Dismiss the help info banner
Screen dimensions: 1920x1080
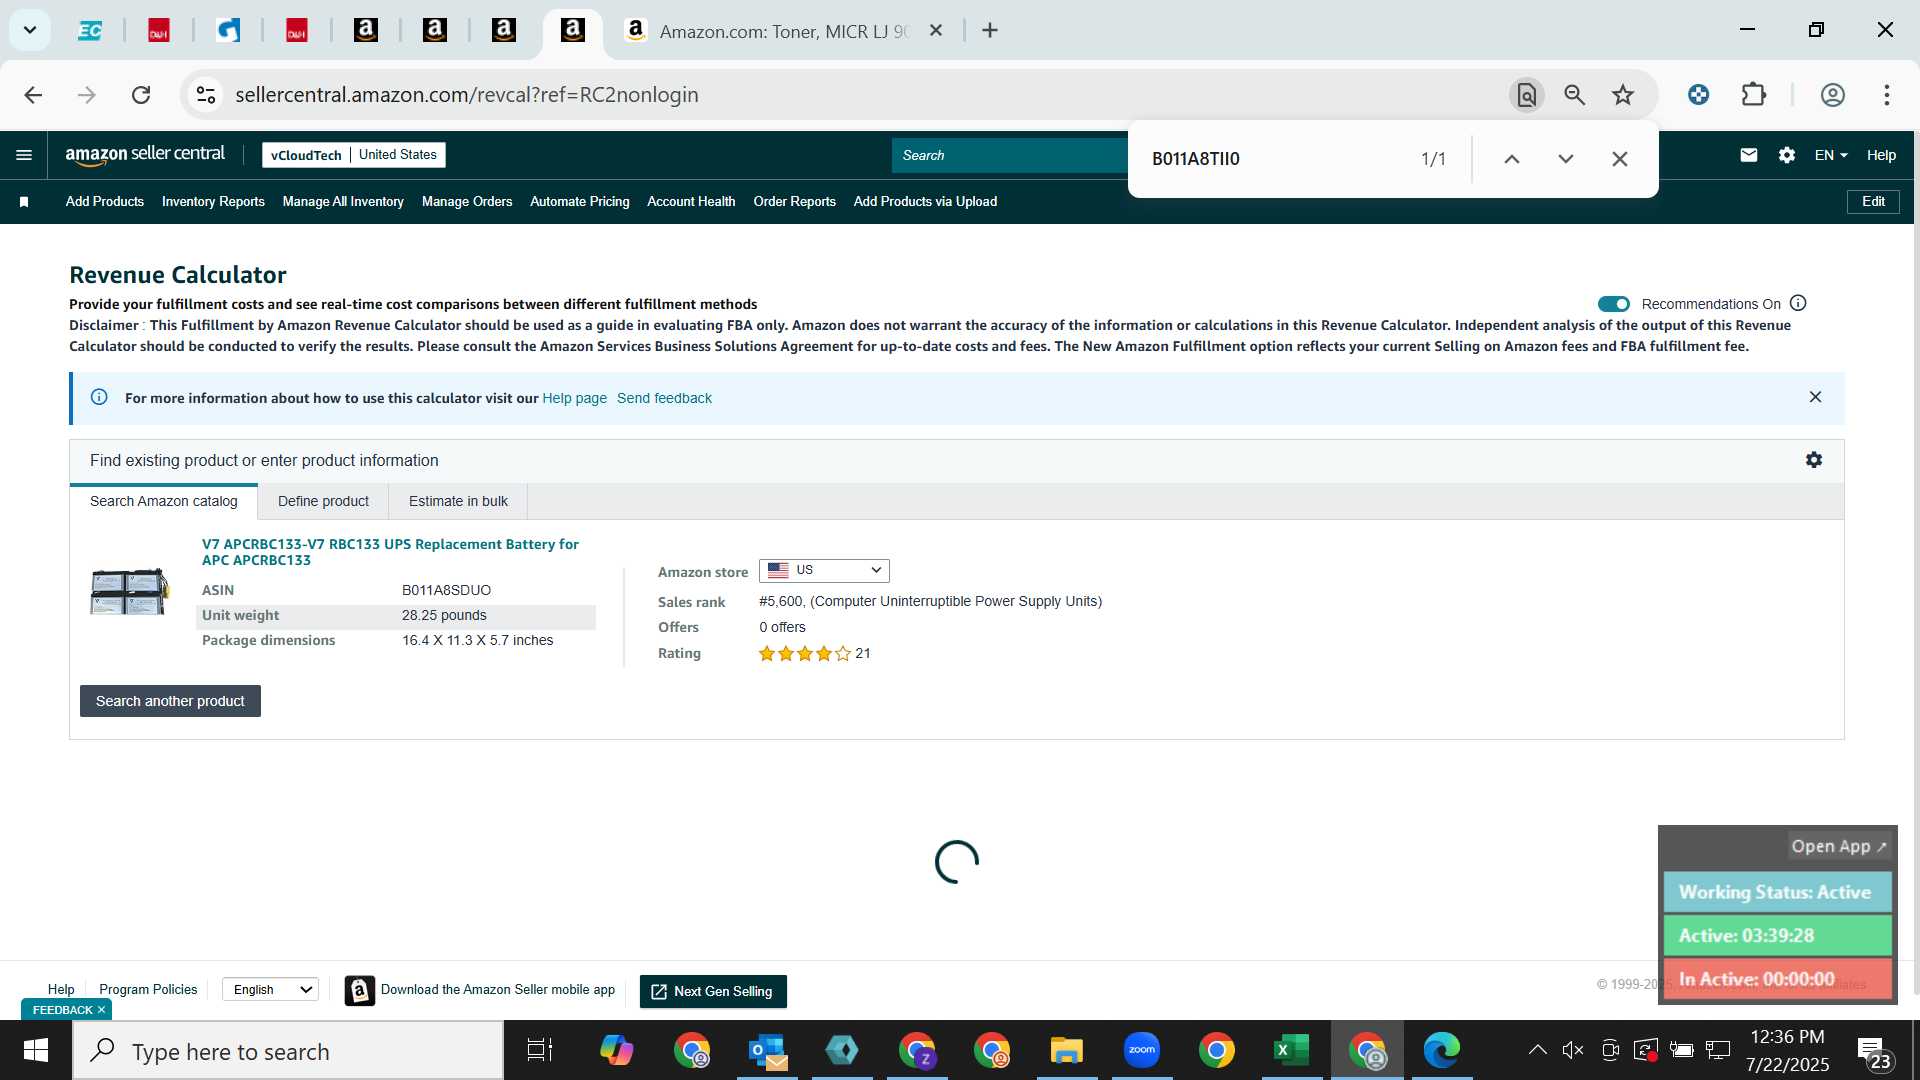[x=1815, y=397]
